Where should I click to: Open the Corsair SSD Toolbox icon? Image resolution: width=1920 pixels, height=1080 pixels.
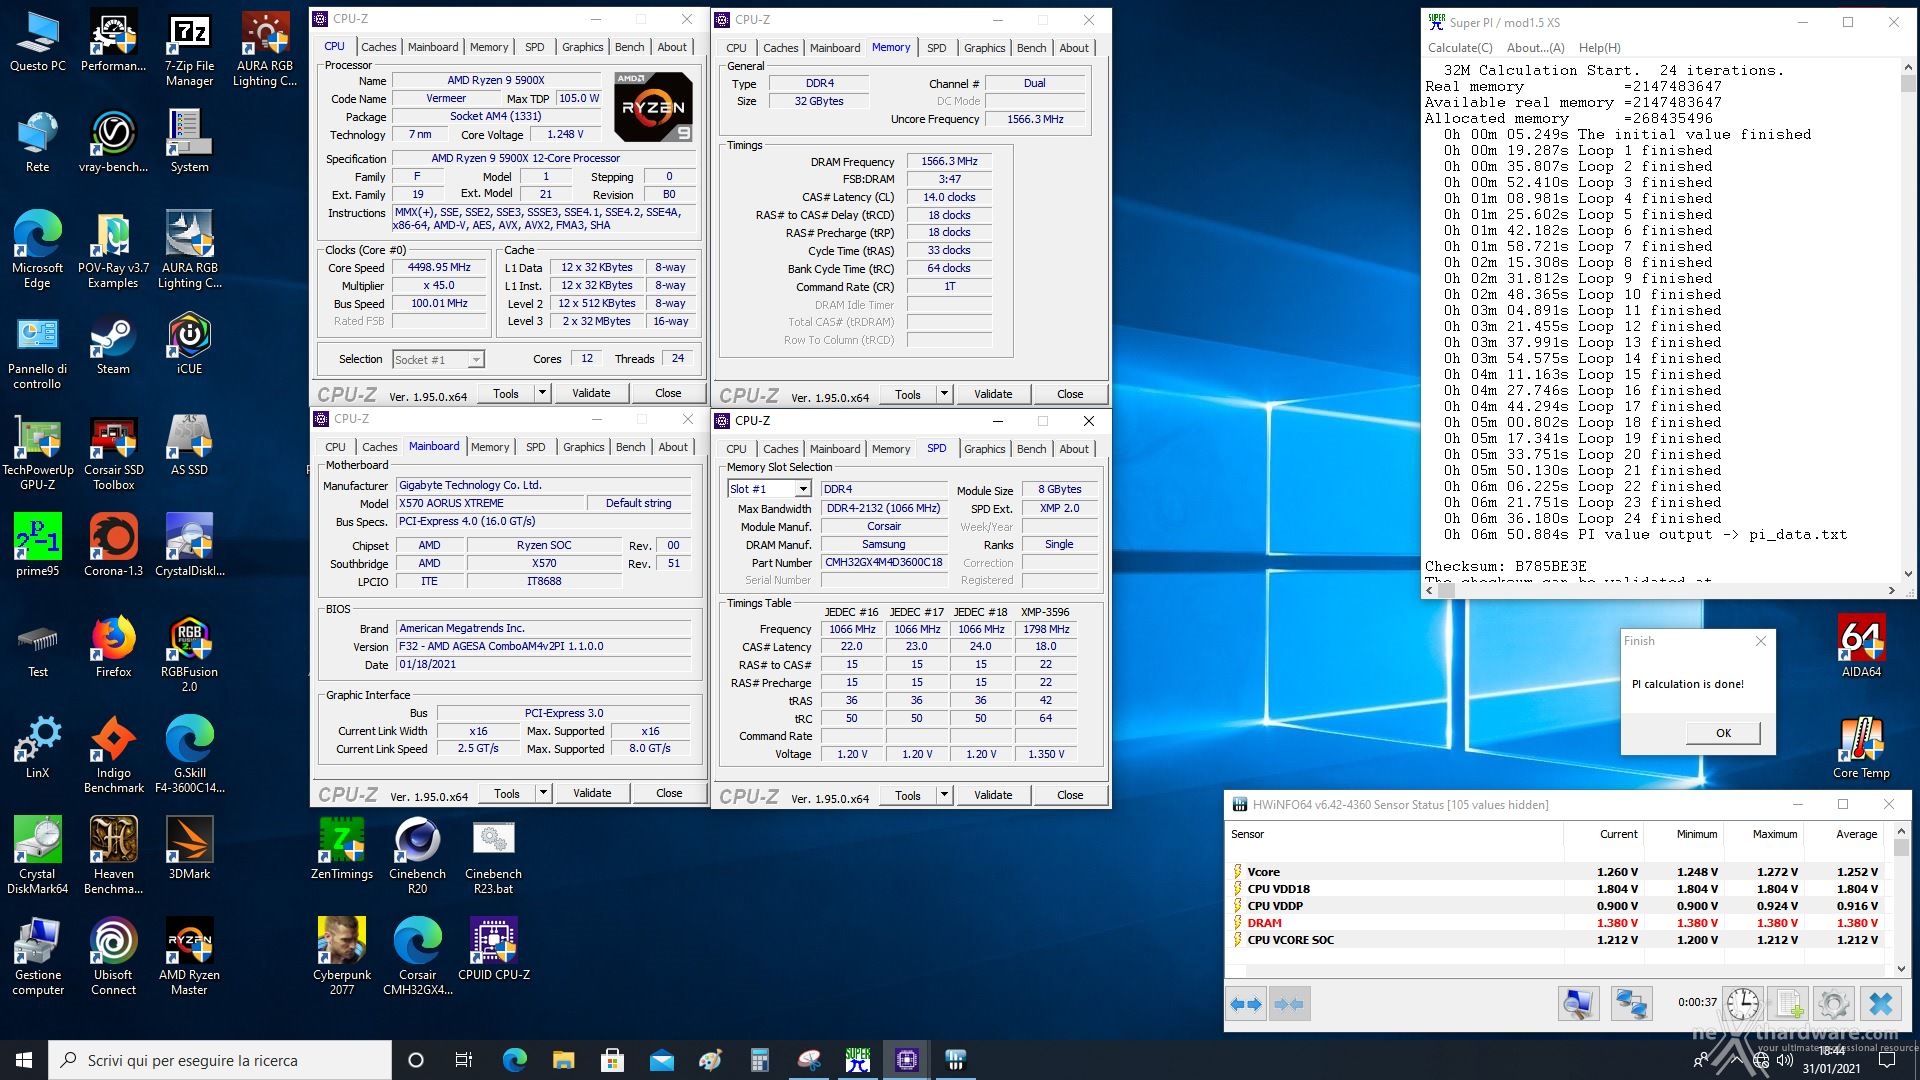113,454
